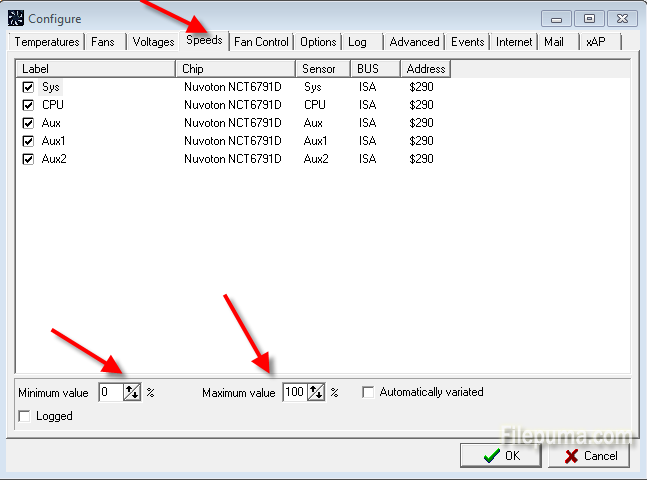This screenshot has width=647, height=480.
Task: Click the Minimum value spinner arrows
Action: (132, 392)
